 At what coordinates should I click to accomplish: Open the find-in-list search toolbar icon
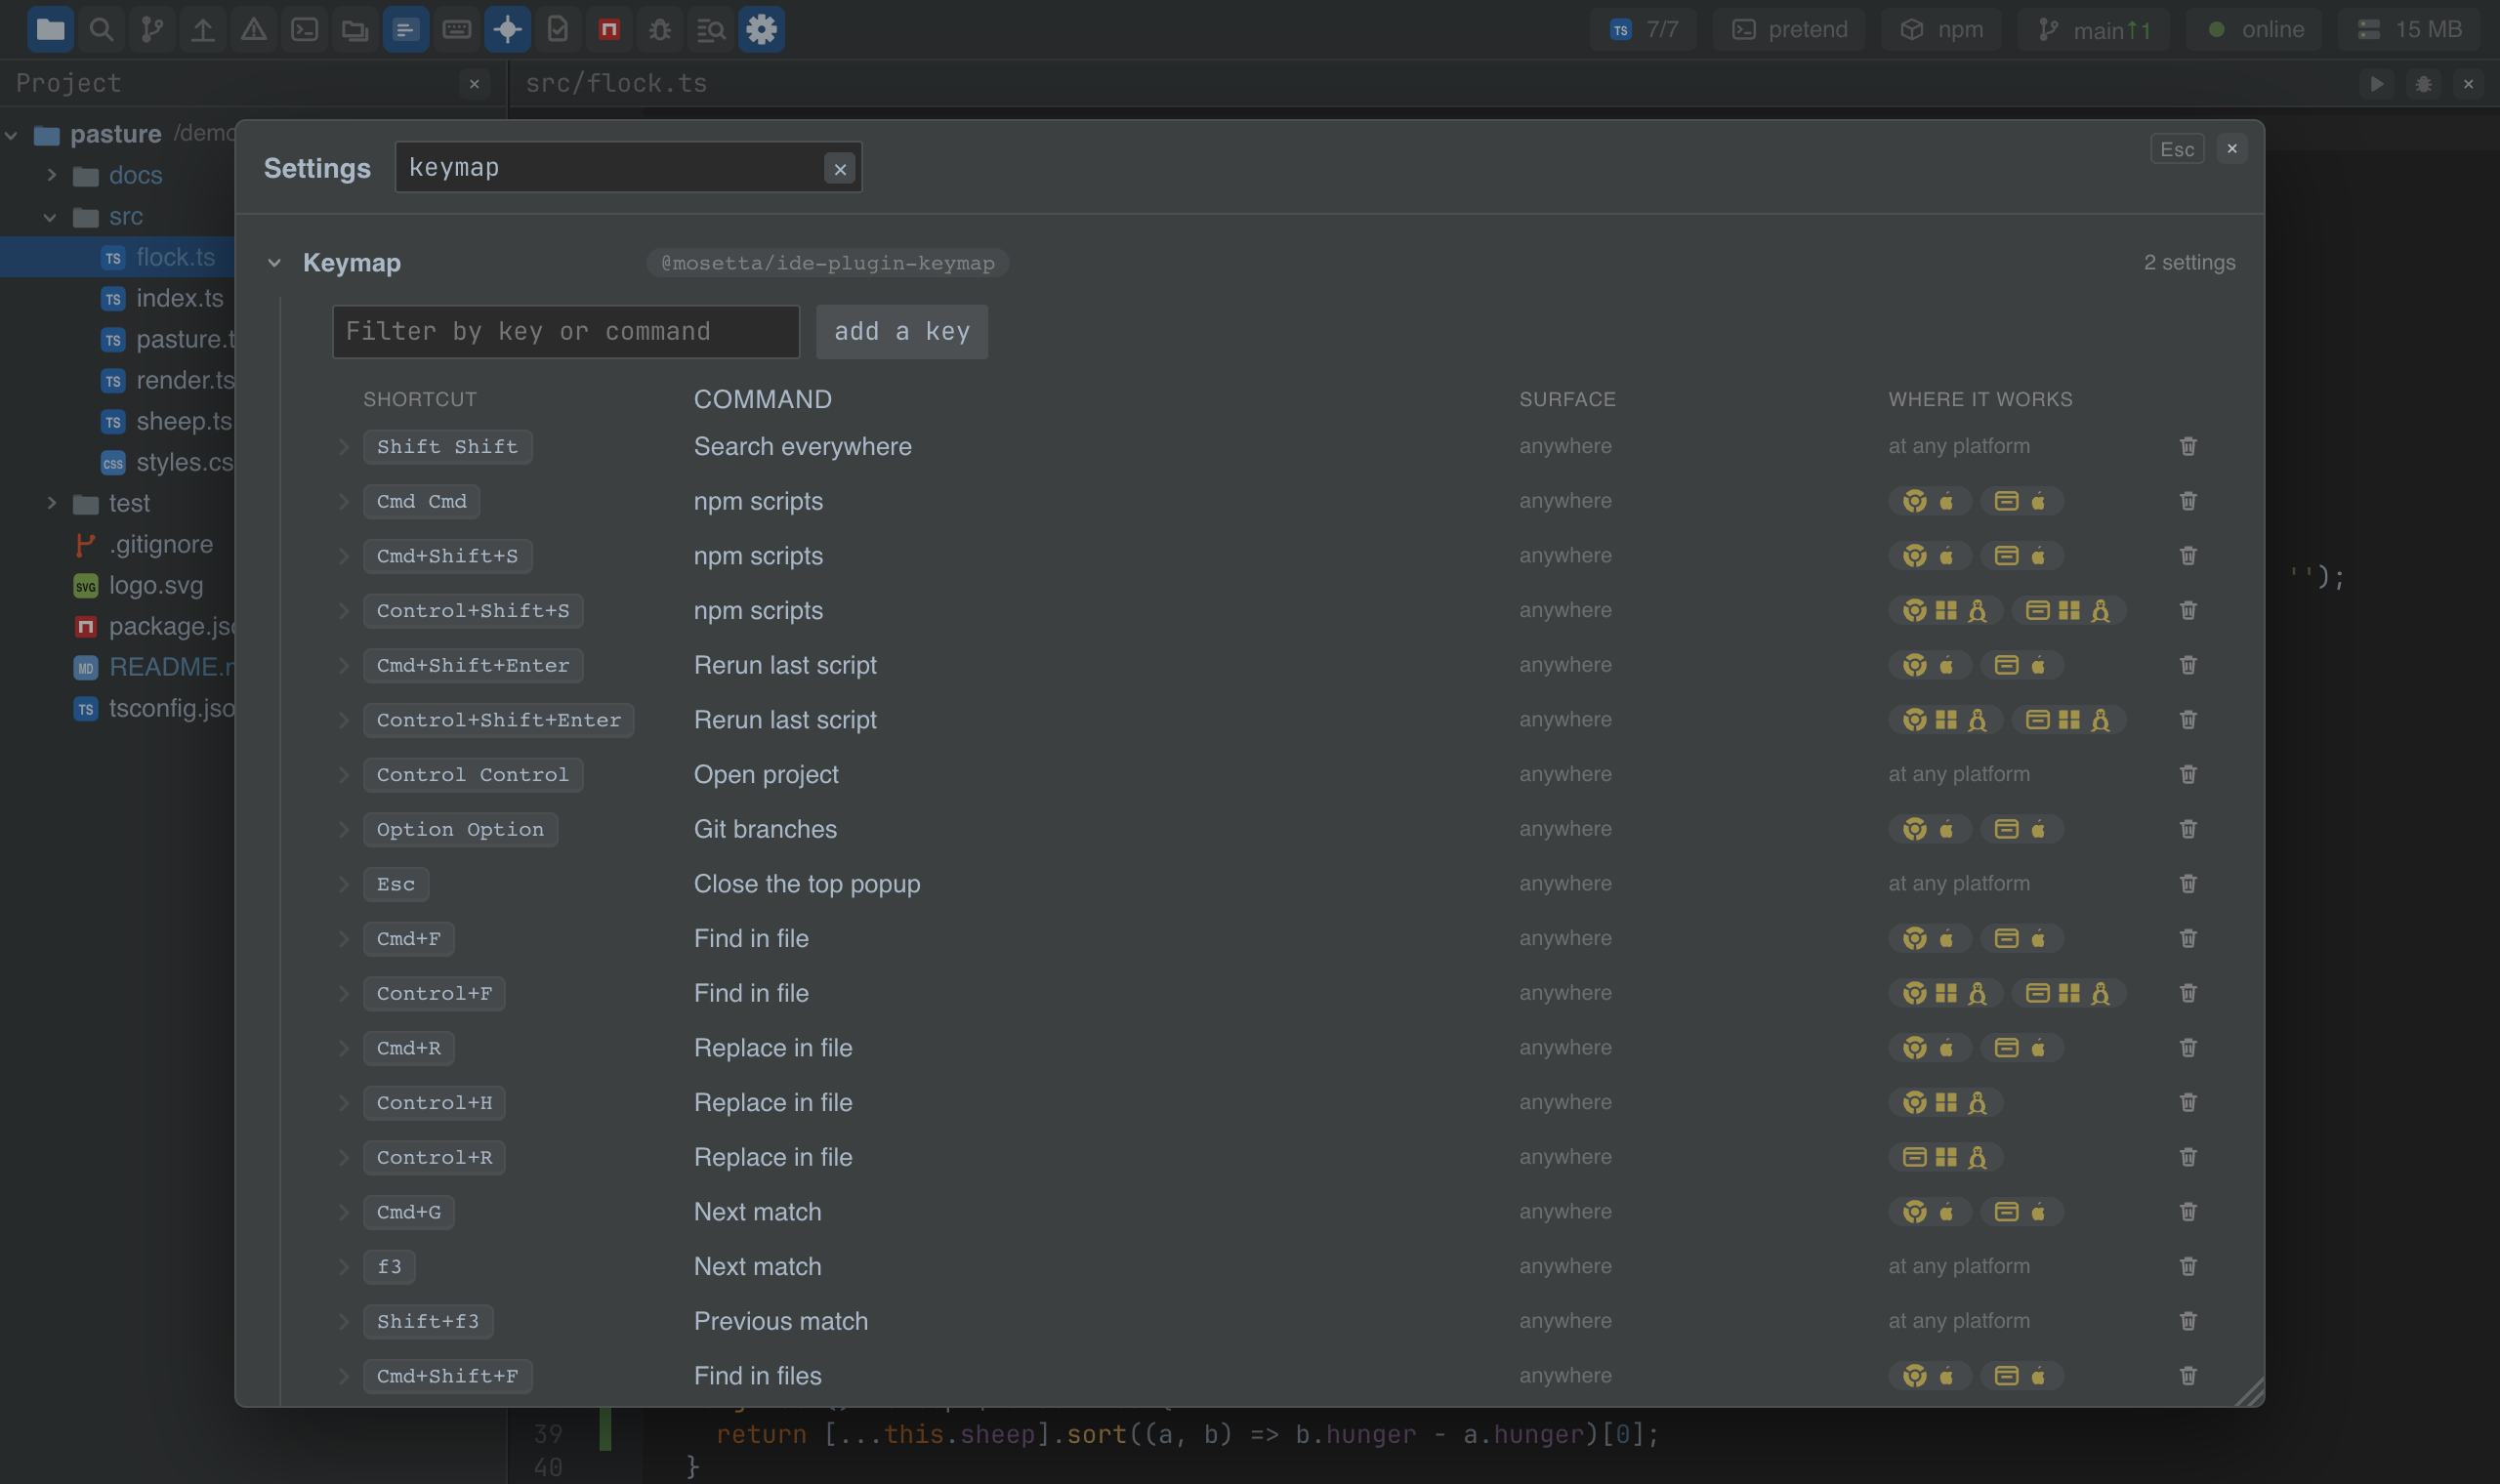tap(711, 29)
